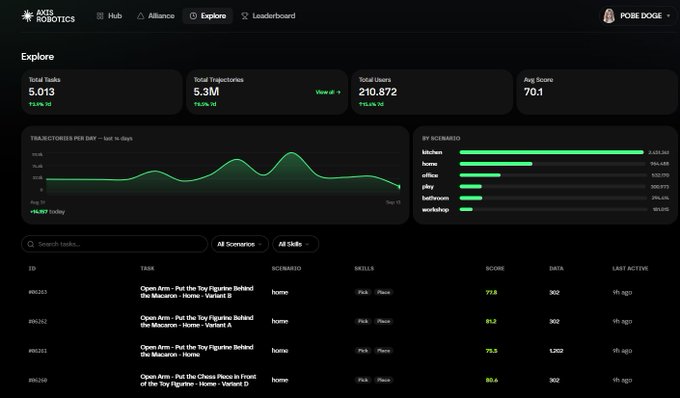Image resolution: width=680 pixels, height=398 pixels.
Task: Click the Total Tasks 5.013 card
Action: tap(102, 92)
